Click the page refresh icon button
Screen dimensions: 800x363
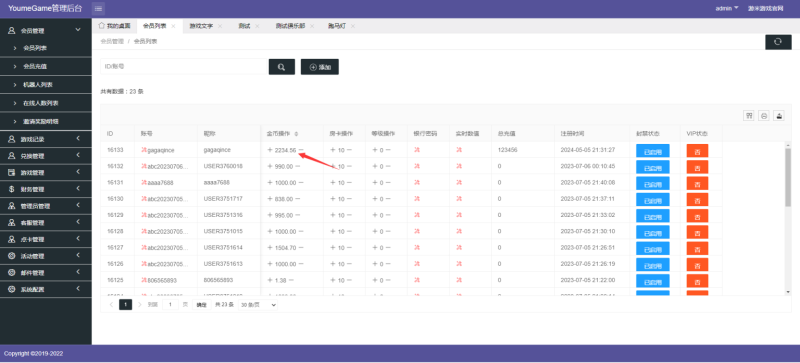[778, 42]
